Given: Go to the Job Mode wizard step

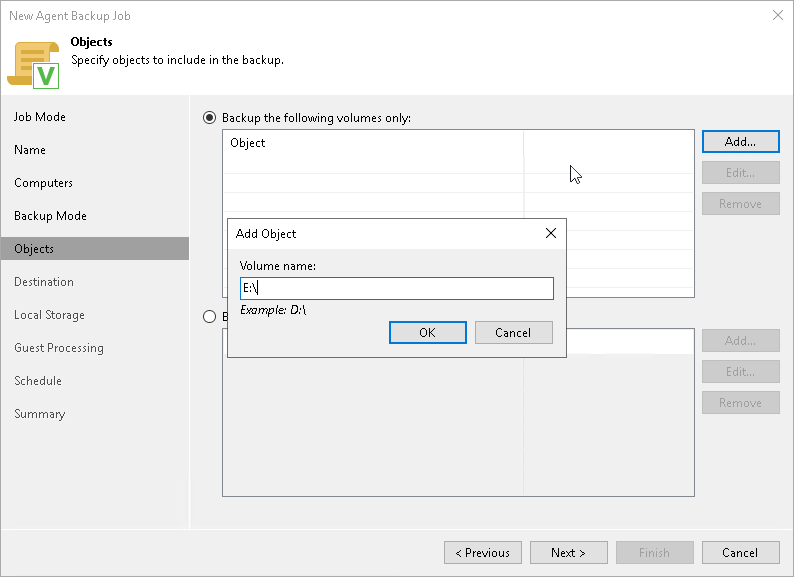Looking at the screenshot, I should pyautogui.click(x=40, y=117).
